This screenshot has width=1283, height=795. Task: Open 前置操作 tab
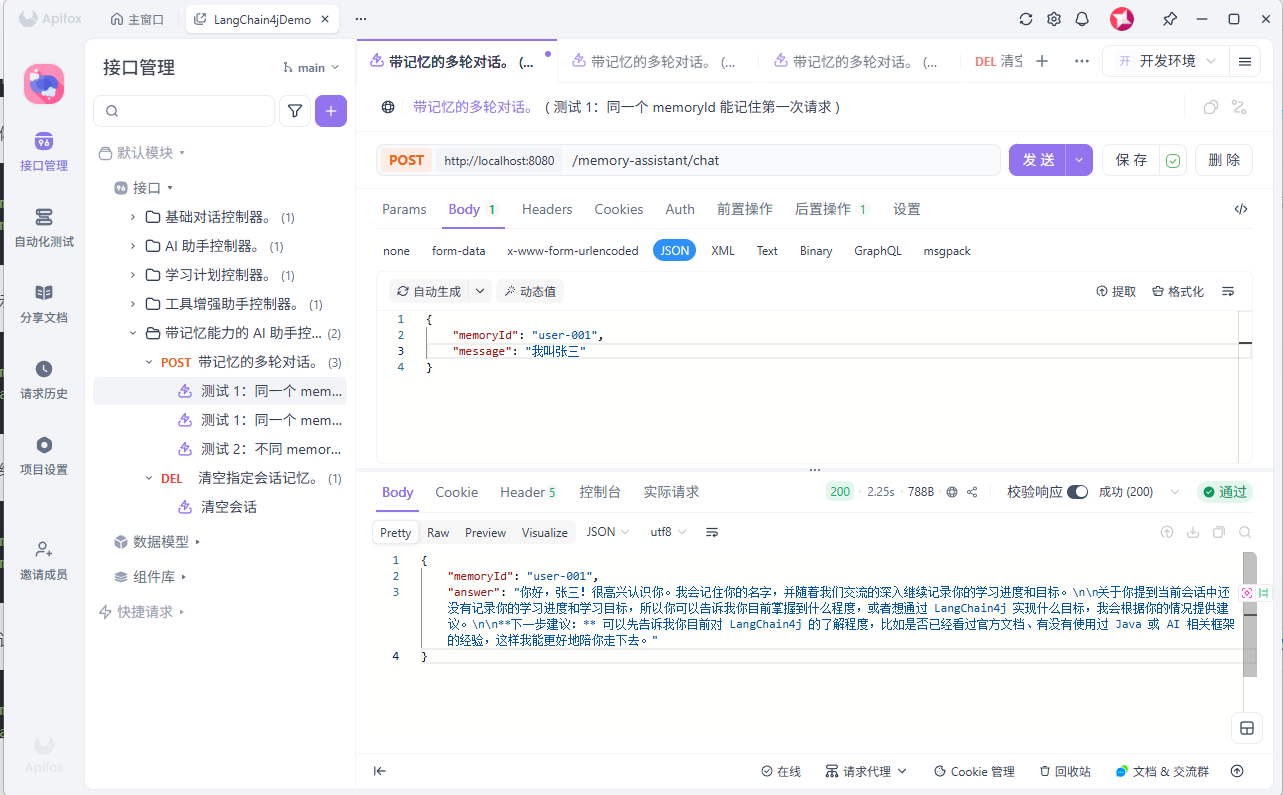click(x=745, y=209)
